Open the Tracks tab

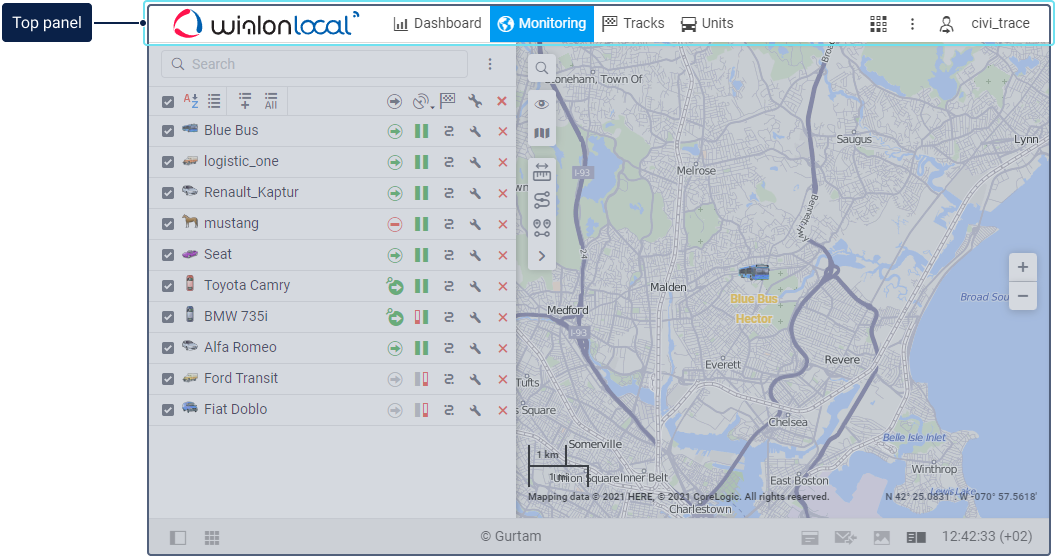pyautogui.click(x=633, y=24)
